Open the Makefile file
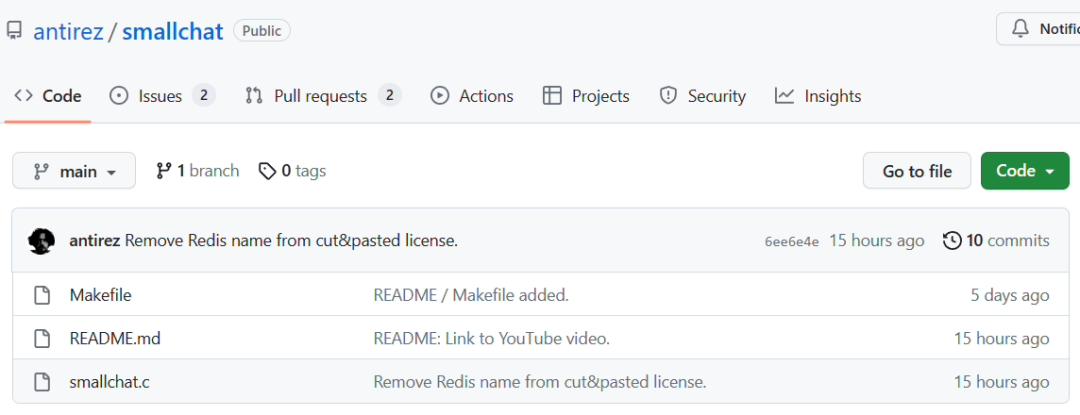The image size is (1080, 415). point(101,295)
